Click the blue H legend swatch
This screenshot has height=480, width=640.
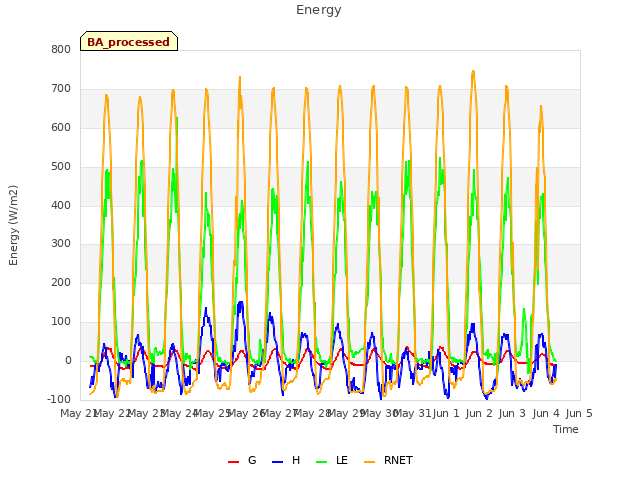point(278,462)
